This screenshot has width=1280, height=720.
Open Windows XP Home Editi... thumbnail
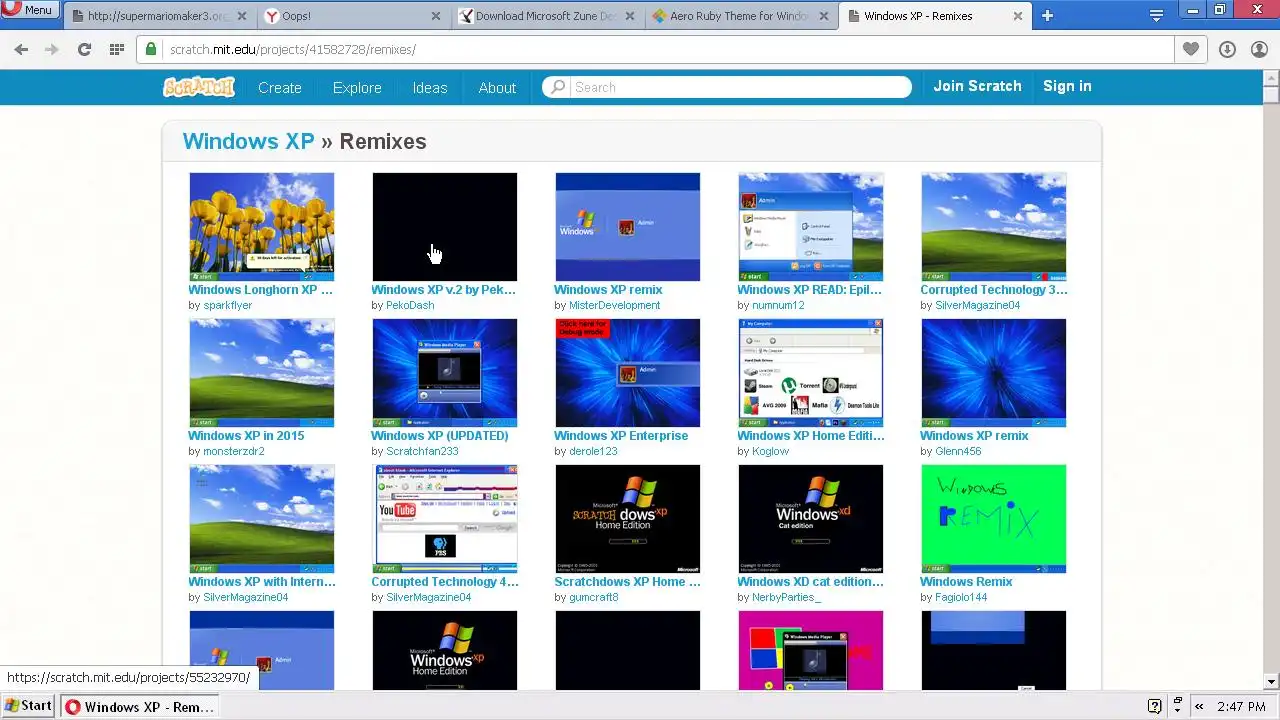coord(811,373)
